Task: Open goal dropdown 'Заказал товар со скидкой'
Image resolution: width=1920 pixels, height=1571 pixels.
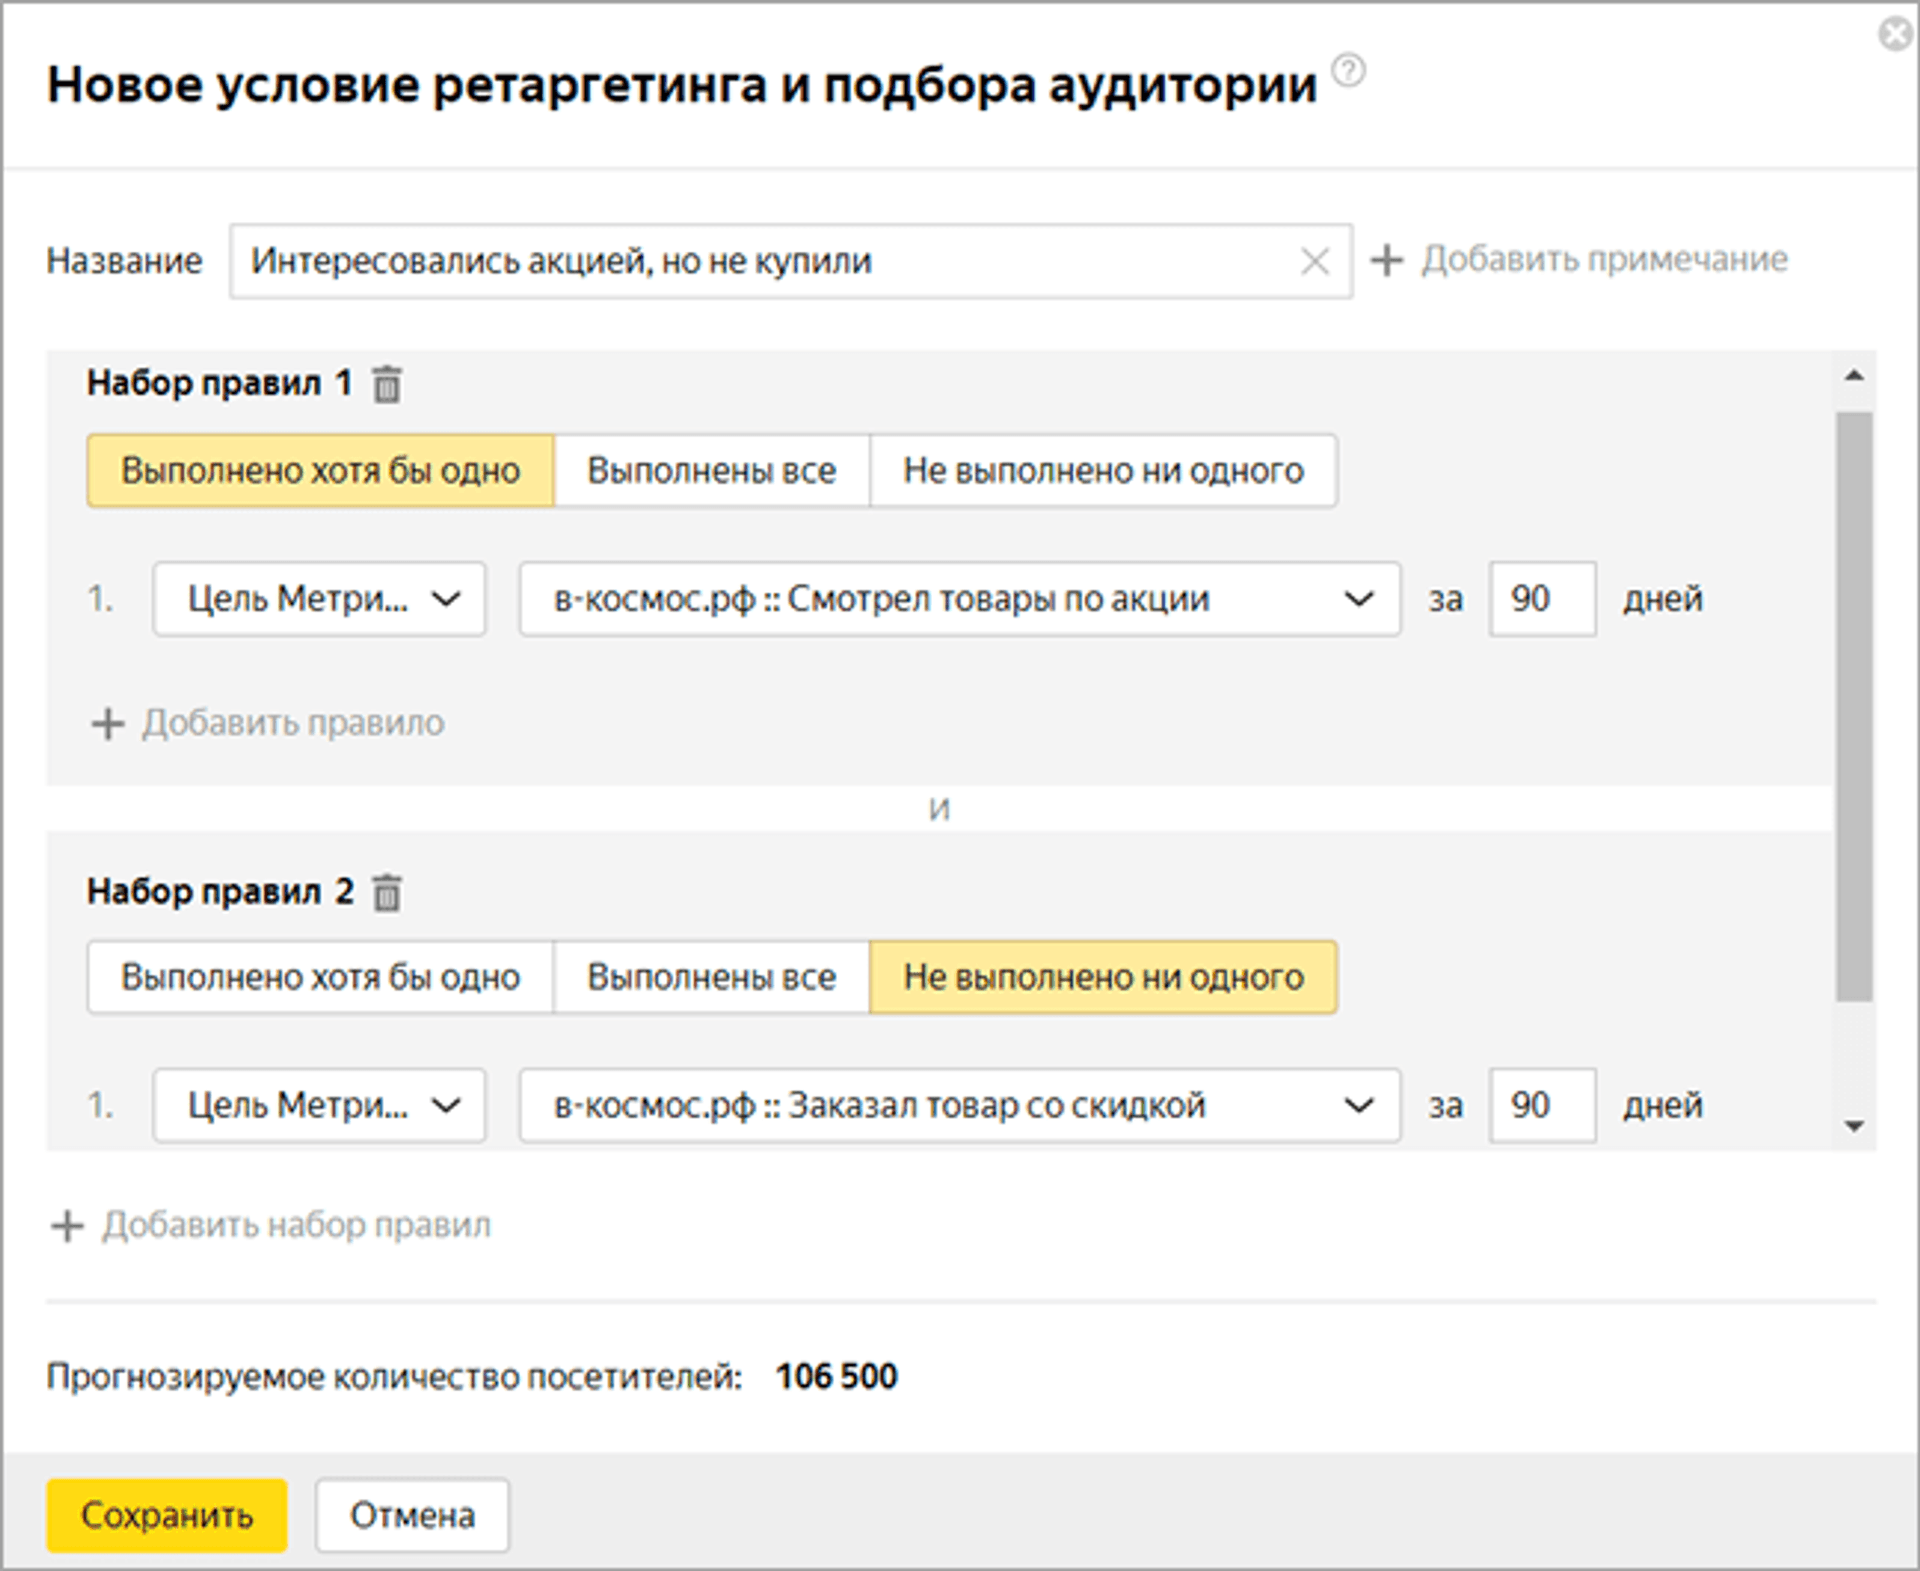Action: pos(958,1105)
